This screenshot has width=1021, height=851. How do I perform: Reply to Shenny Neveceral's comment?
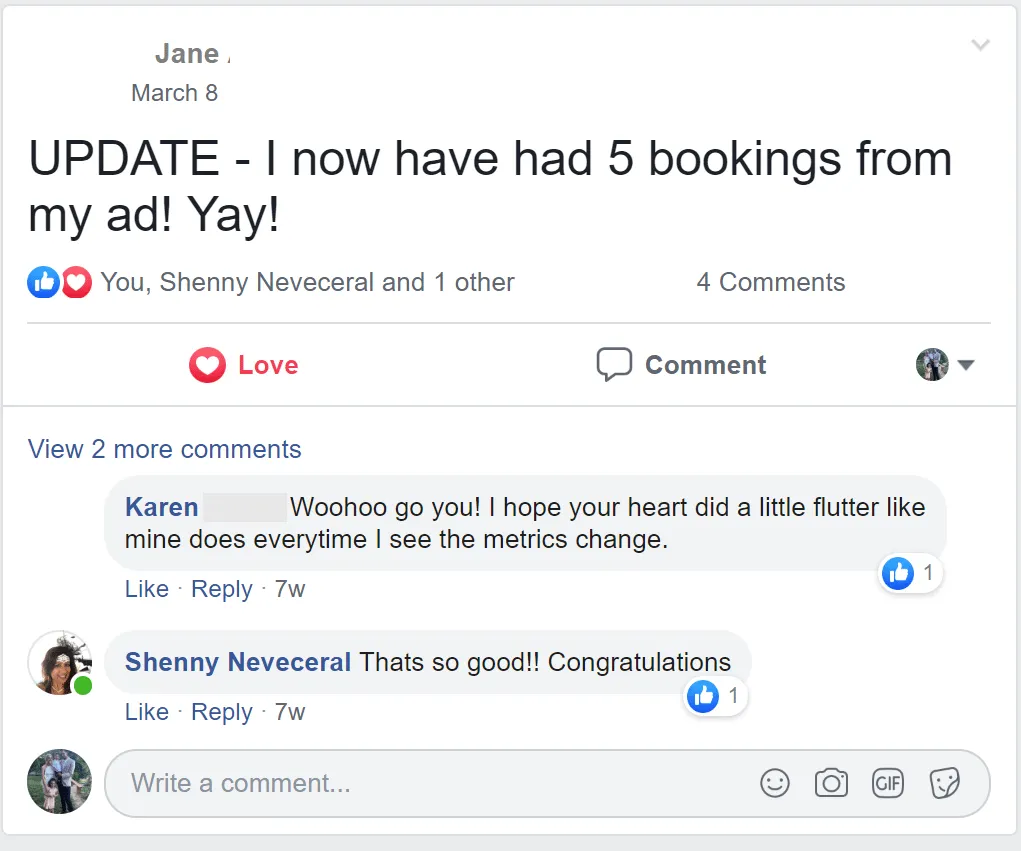pos(221,712)
